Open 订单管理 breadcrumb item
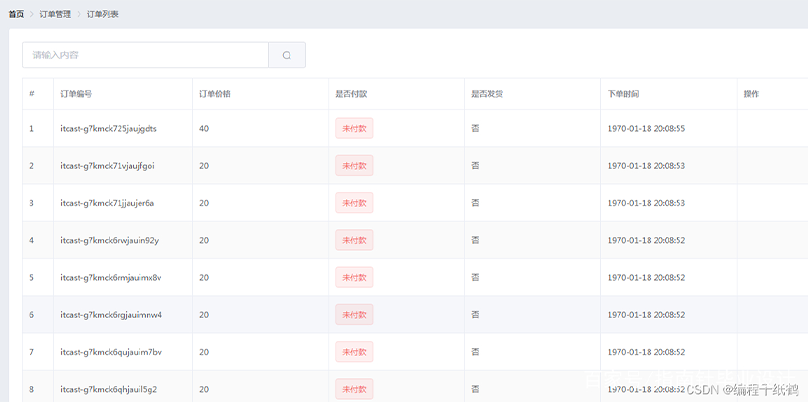The width and height of the screenshot is (808, 402). [55, 14]
